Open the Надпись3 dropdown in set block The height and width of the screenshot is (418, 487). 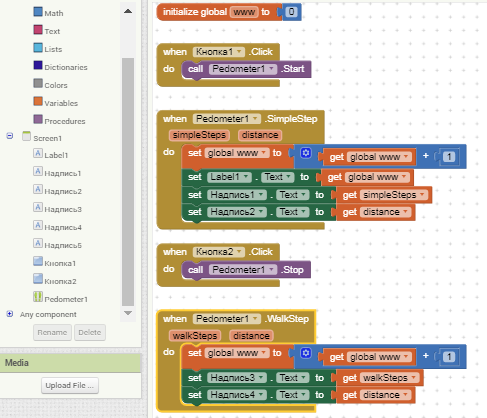tap(237, 378)
